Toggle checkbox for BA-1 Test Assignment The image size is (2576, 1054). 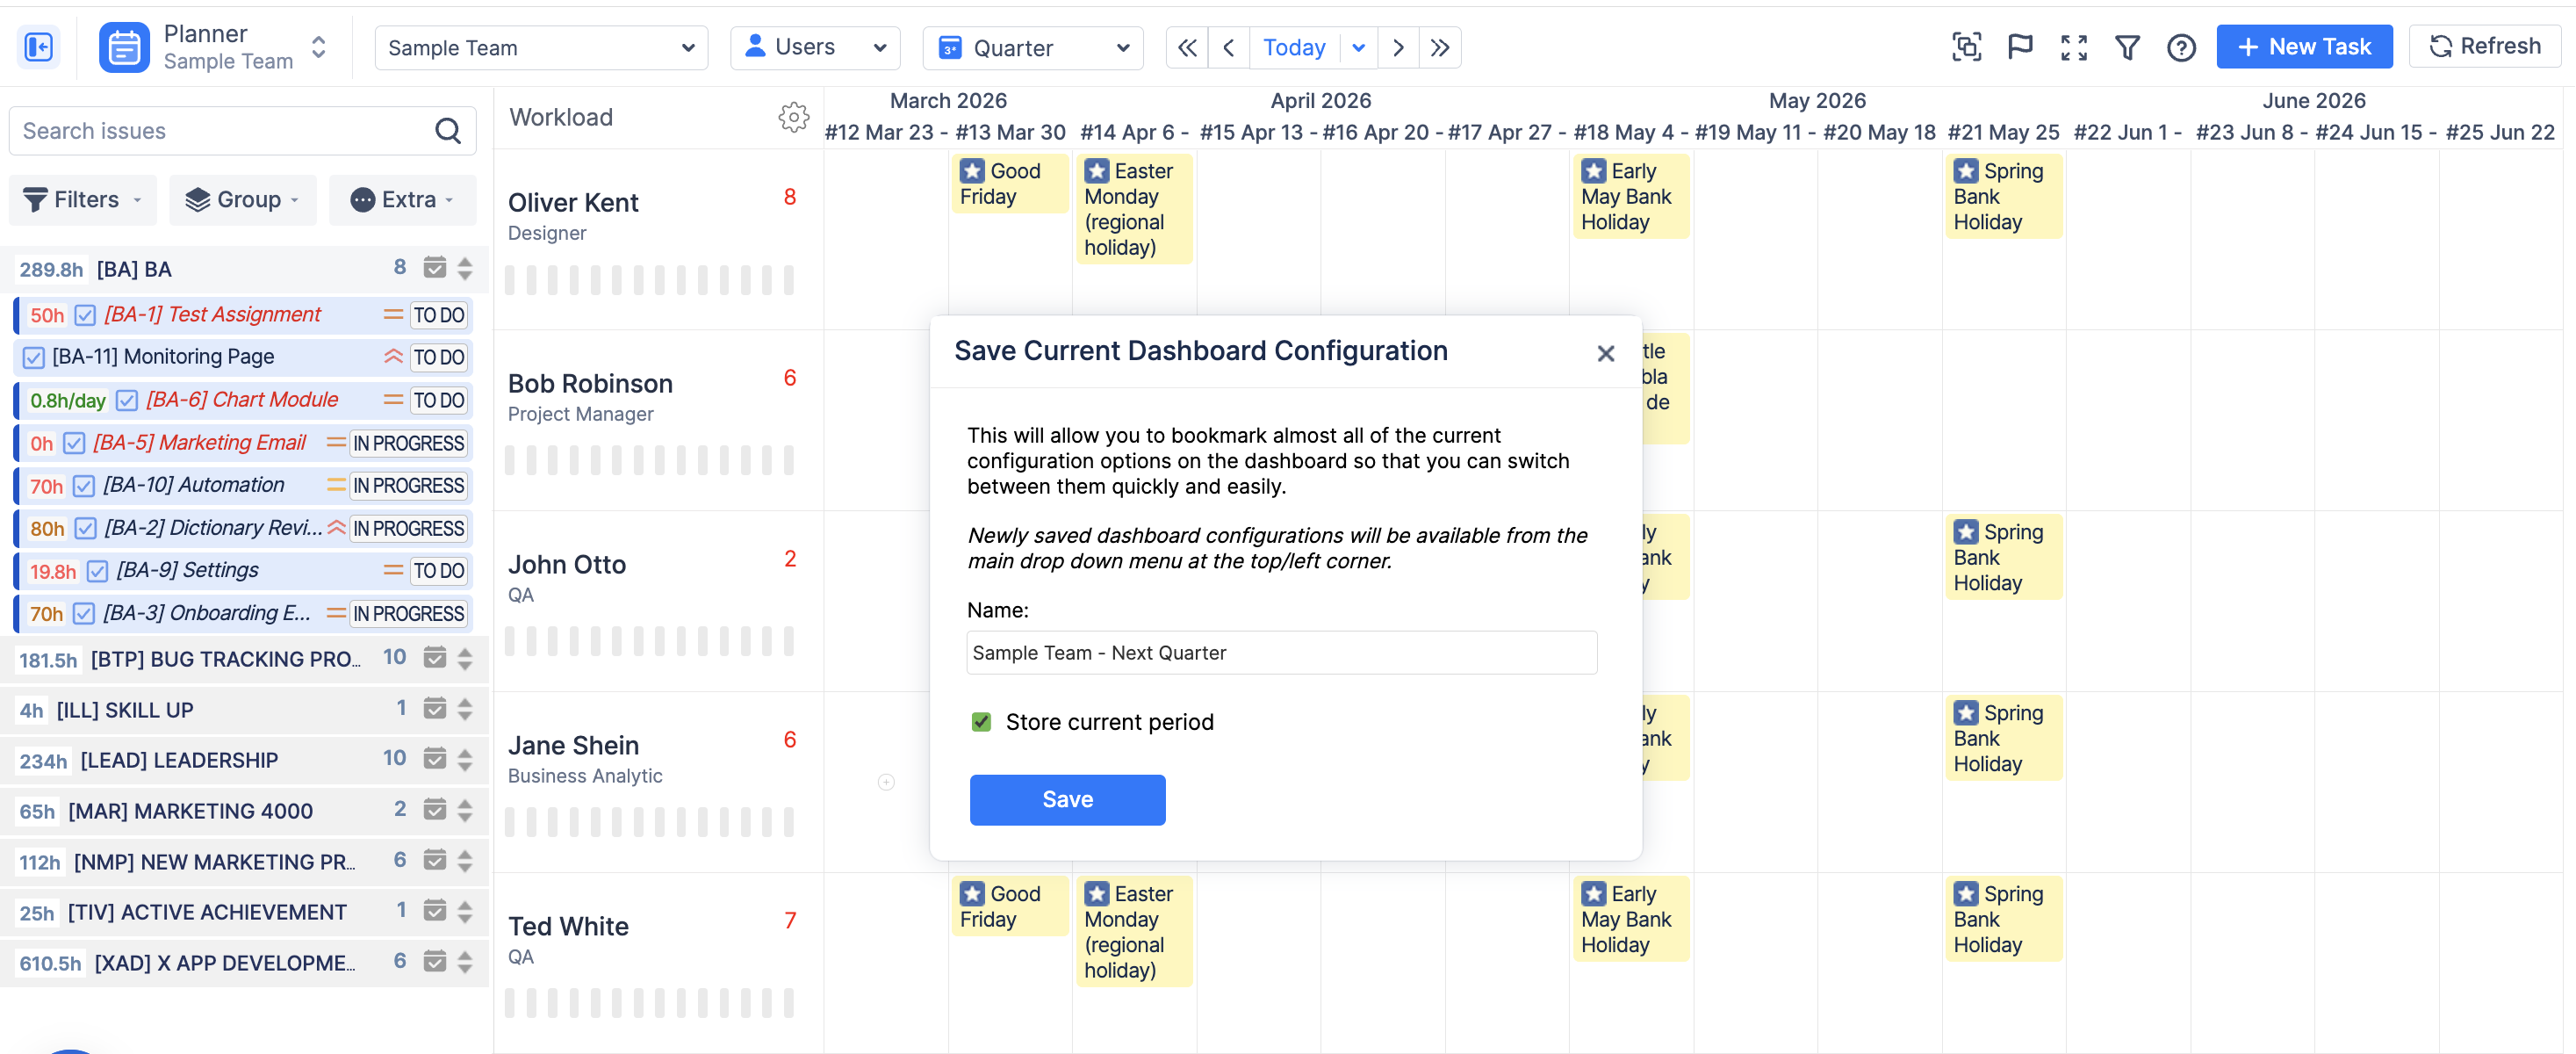point(86,315)
